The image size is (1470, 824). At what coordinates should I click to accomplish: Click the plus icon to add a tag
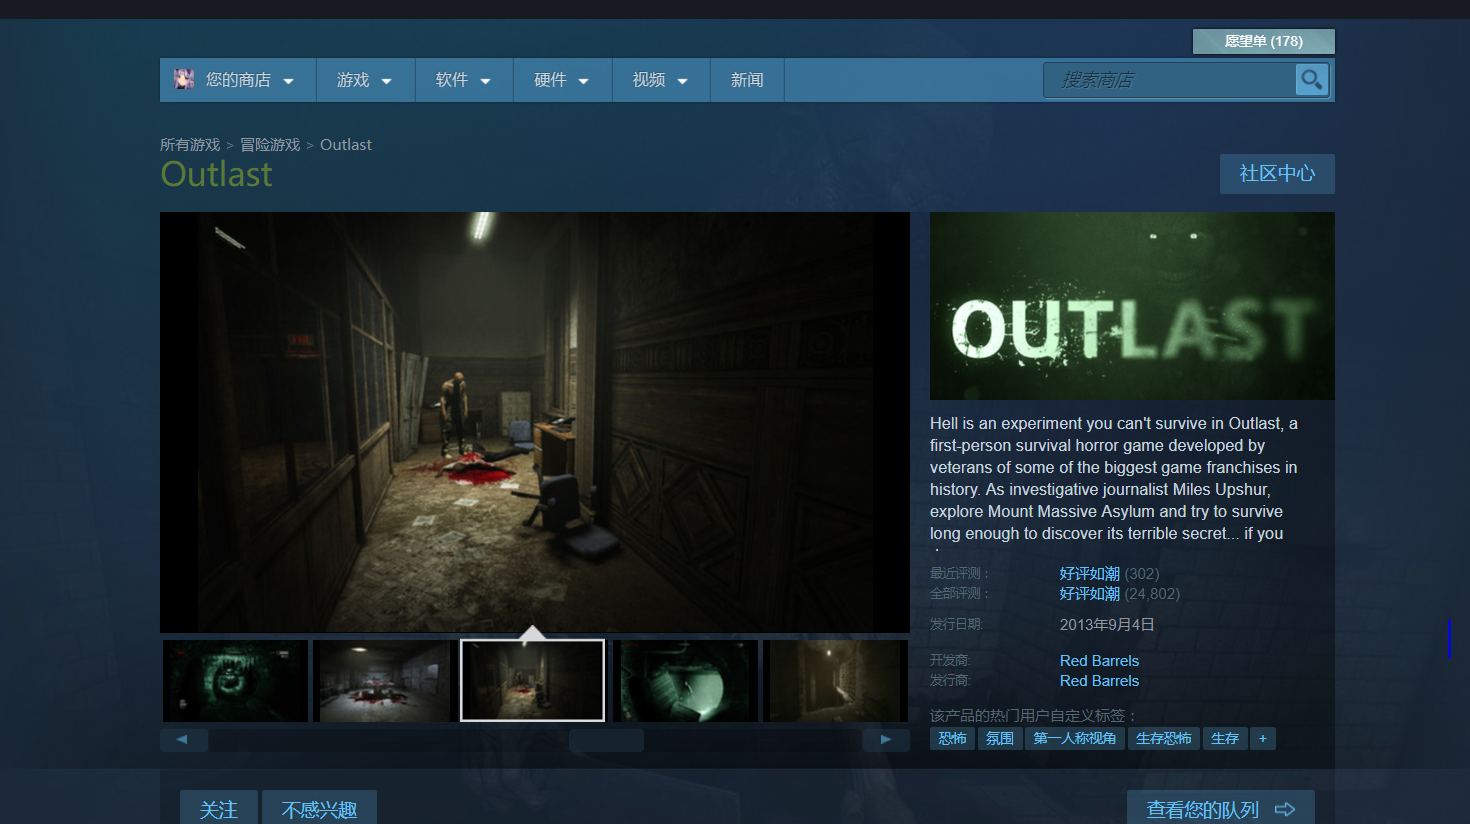[1262, 739]
